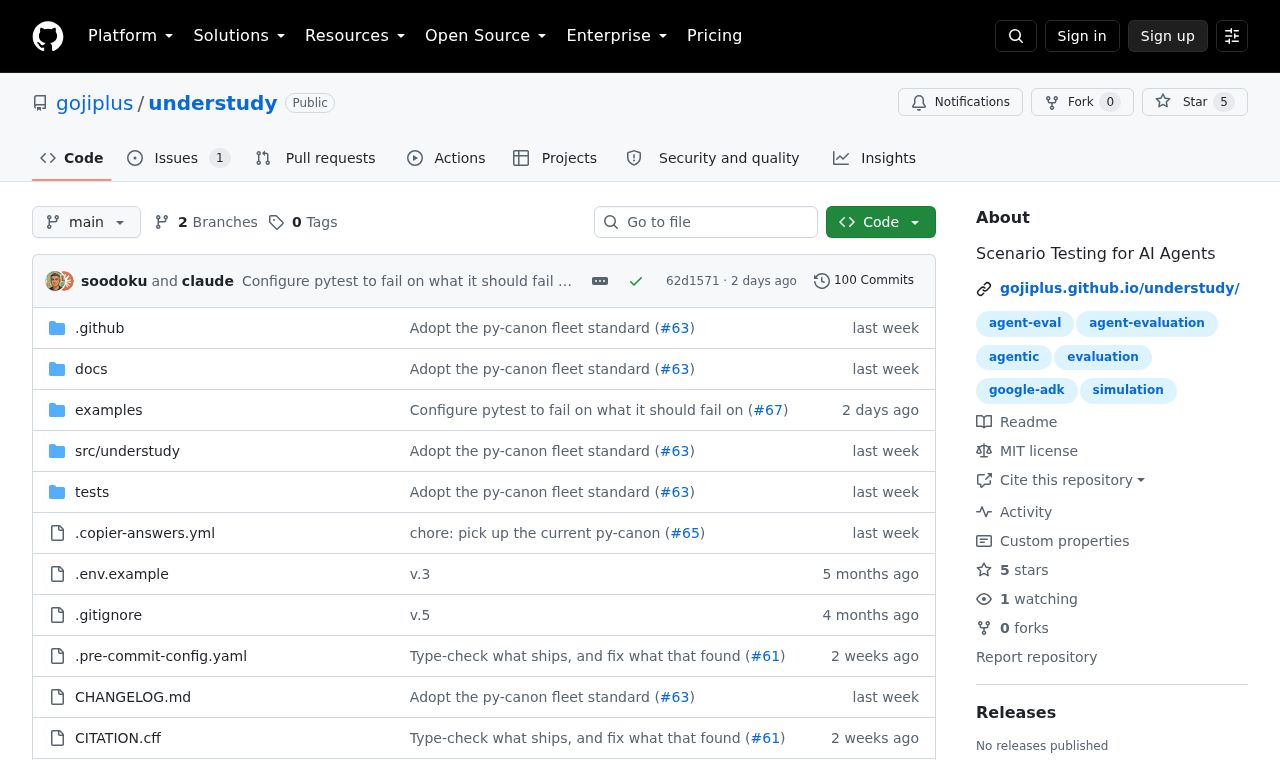Click the Custom properties icon
The height and width of the screenshot is (760, 1280).
pos(984,541)
